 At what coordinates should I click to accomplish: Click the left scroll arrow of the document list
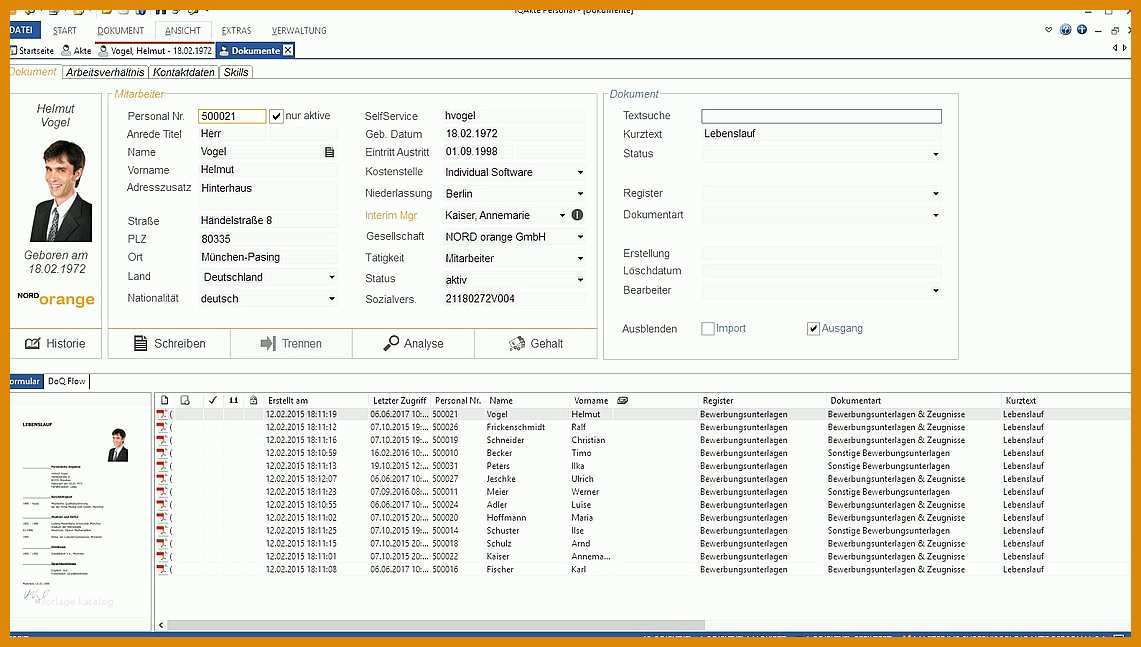coord(161,625)
